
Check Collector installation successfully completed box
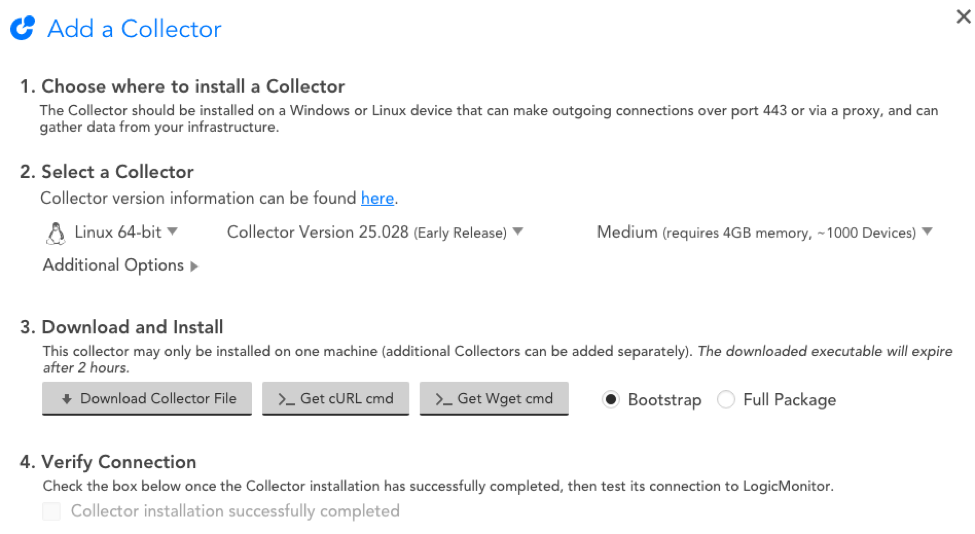click(52, 511)
